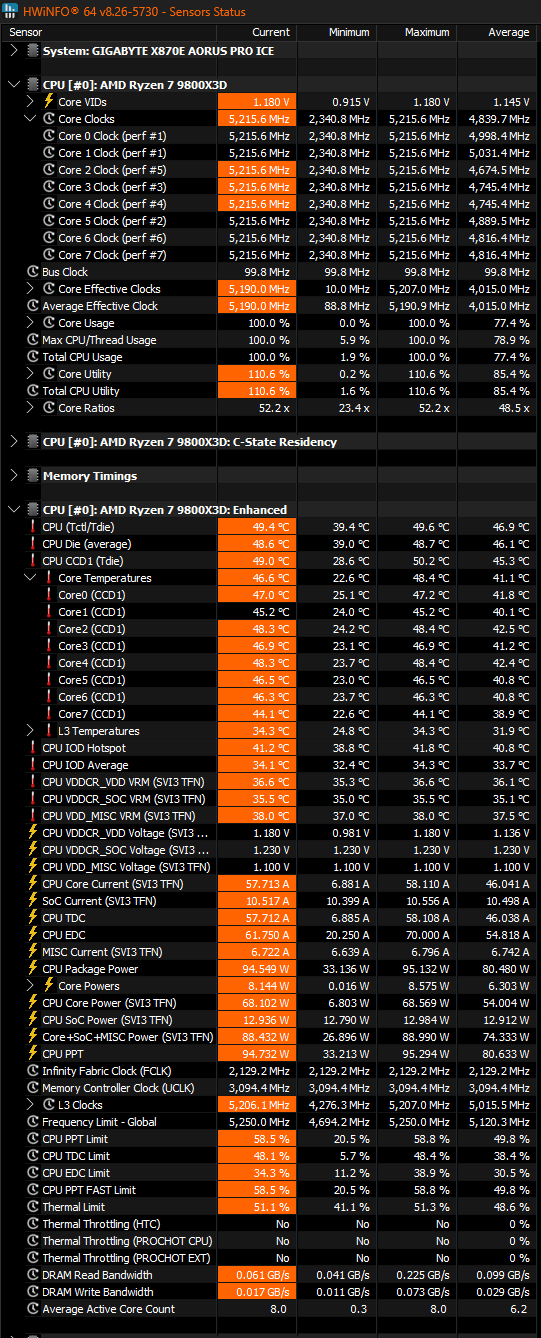Image resolution: width=541 pixels, height=1338 pixels.
Task: Select the CPU VDDCR_SOC VRM (SVI3 TFN) row
Action: pos(270,799)
